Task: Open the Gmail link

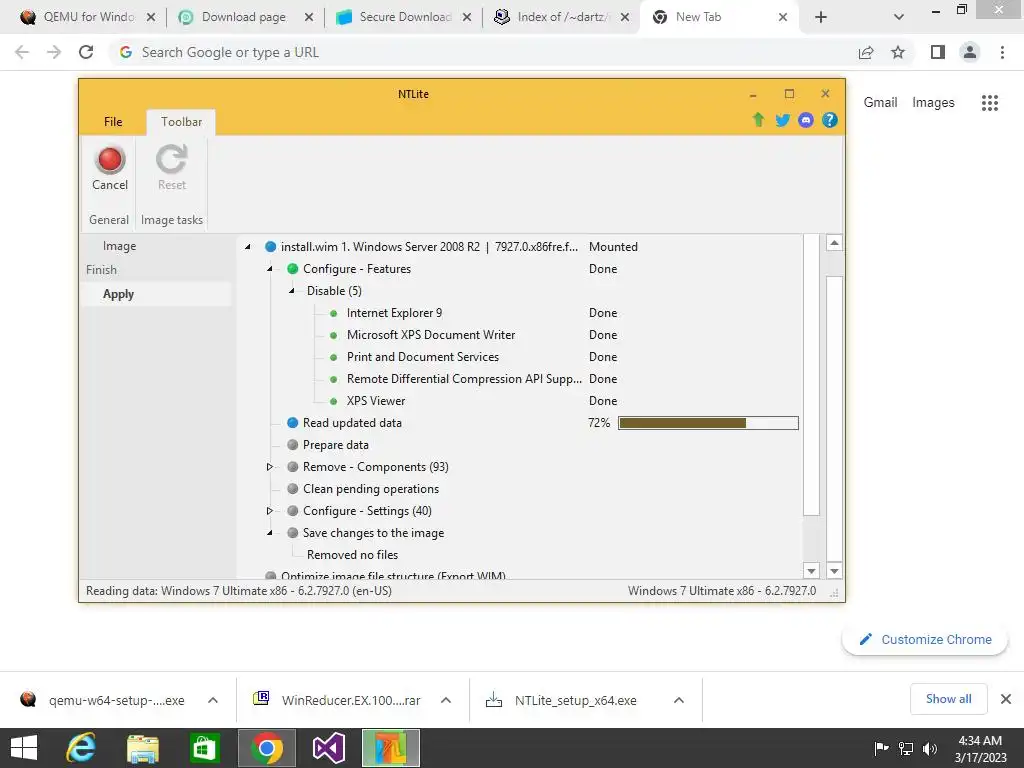Action: coord(880,103)
